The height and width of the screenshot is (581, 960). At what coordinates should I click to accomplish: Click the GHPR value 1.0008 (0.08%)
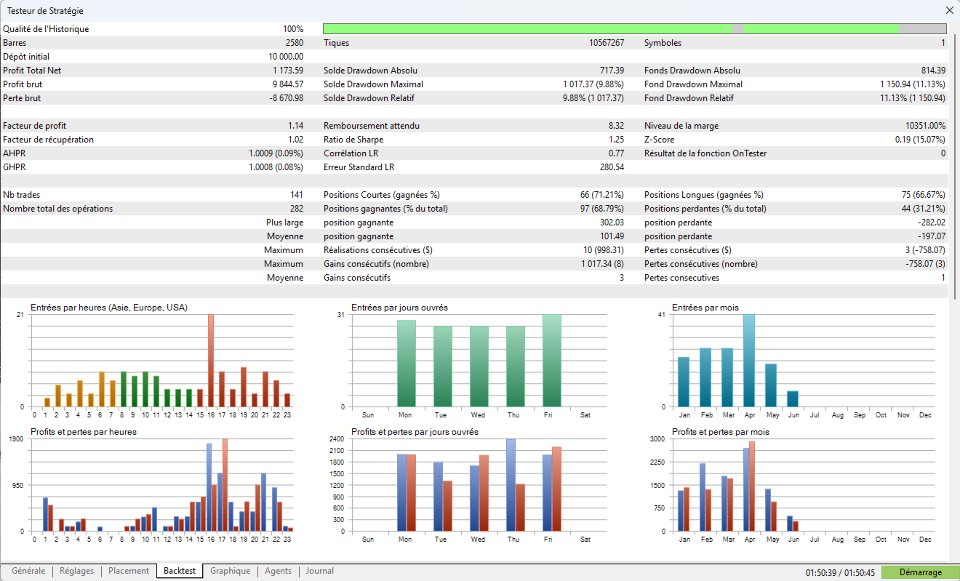click(276, 167)
